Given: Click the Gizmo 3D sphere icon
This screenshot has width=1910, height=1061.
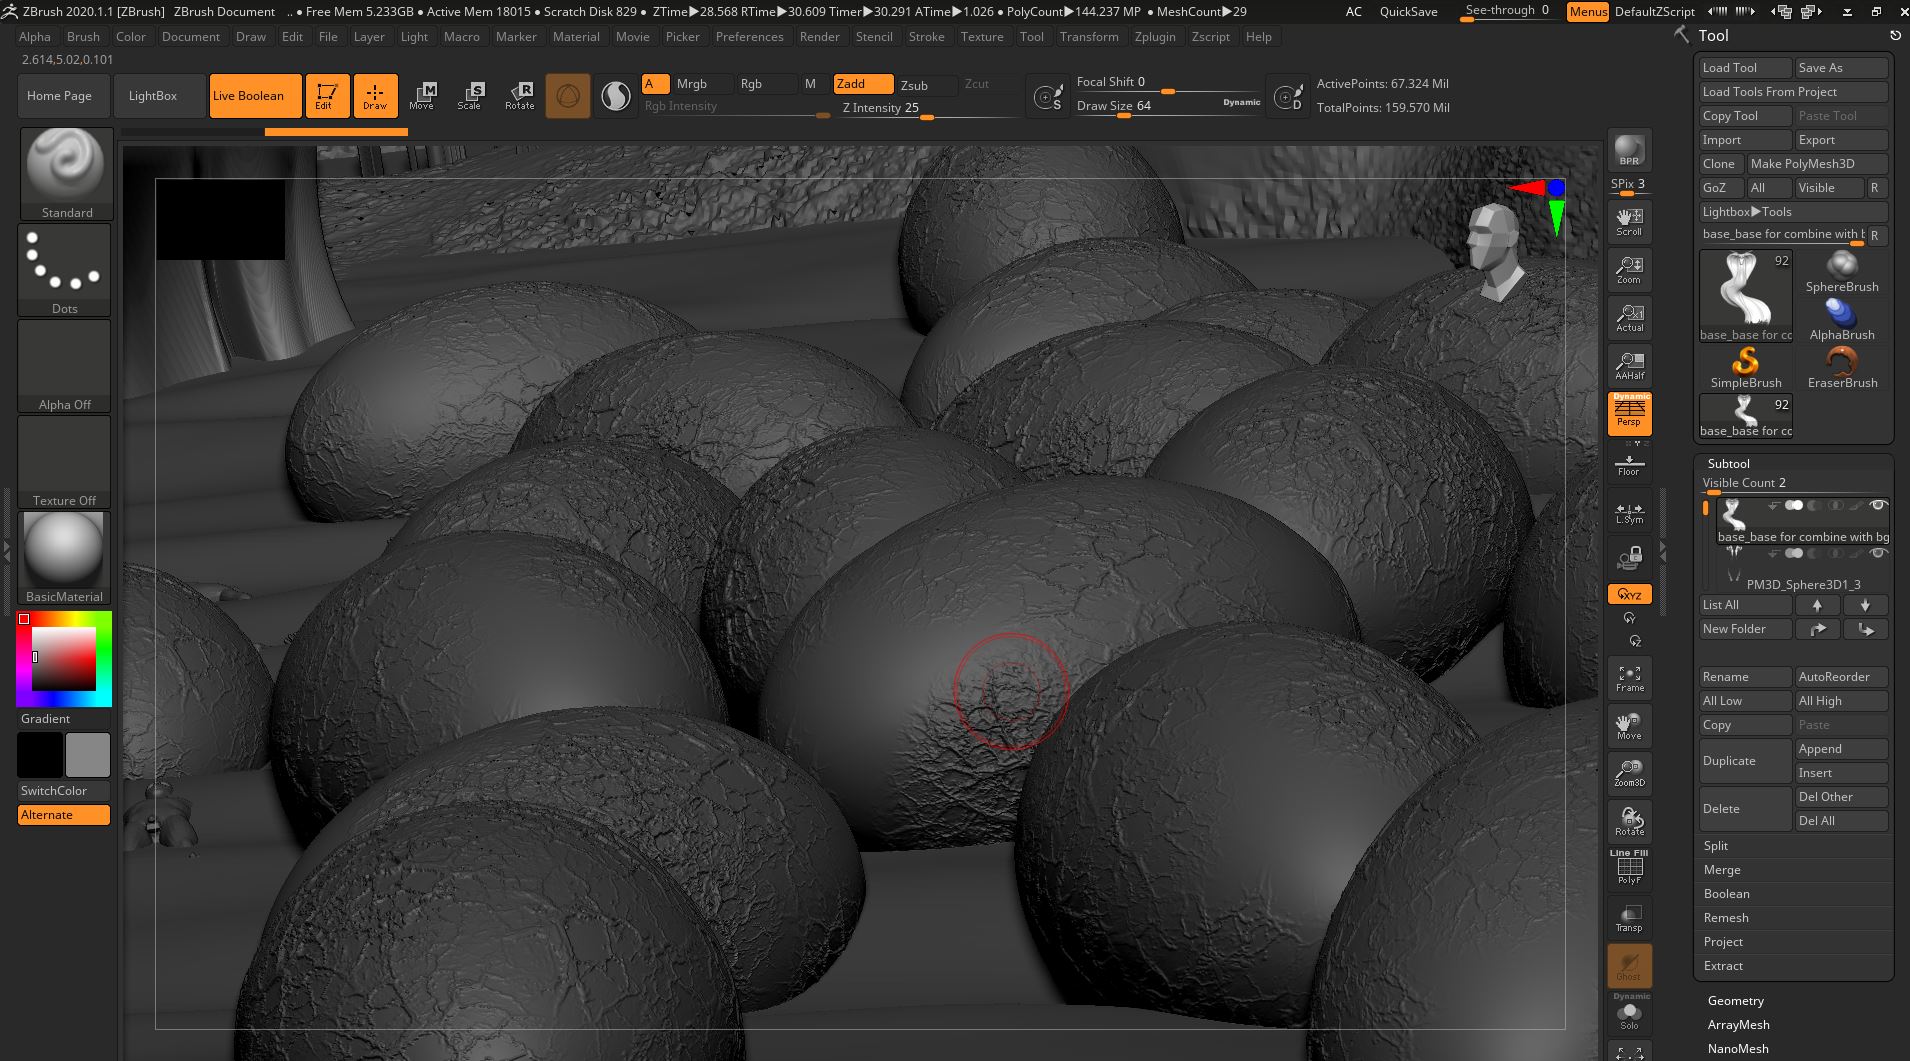Looking at the screenshot, I should pyautogui.click(x=567, y=96).
